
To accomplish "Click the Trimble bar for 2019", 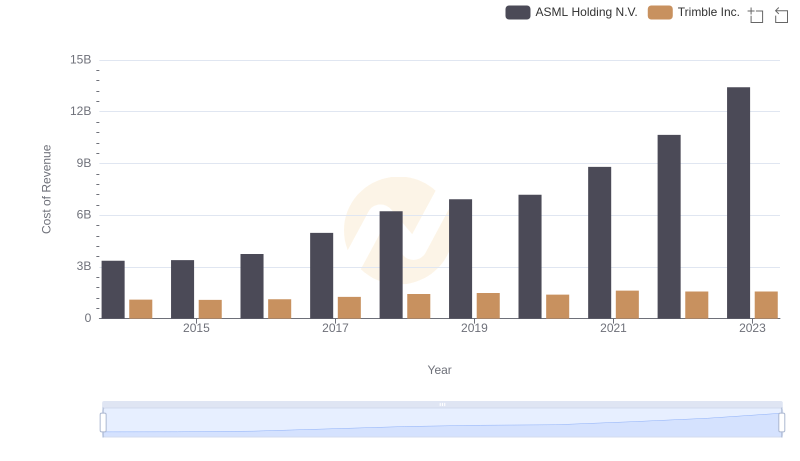I will pyautogui.click(x=488, y=306).
